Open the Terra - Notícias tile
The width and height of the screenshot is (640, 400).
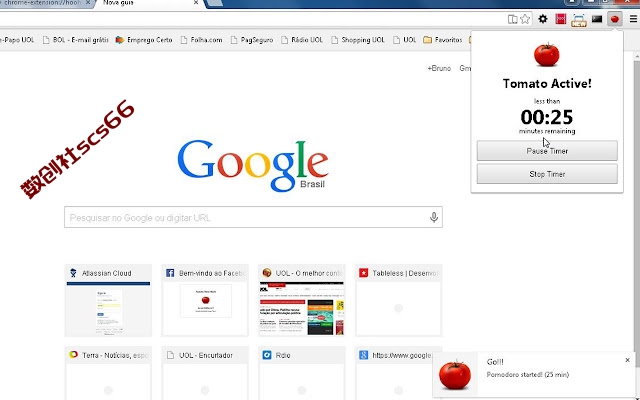pos(108,373)
